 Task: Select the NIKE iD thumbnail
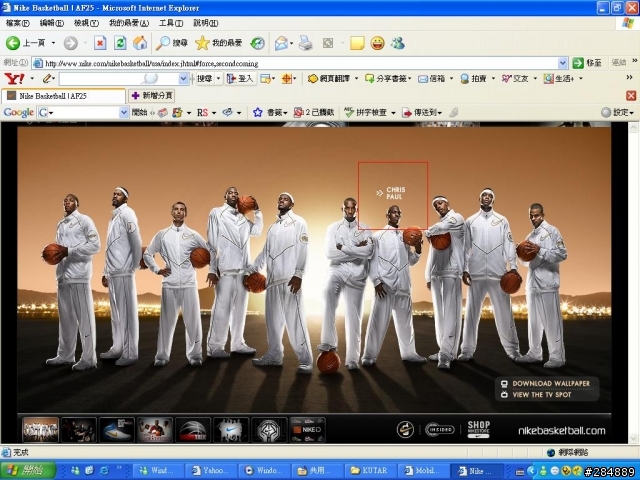pyautogui.click(x=307, y=430)
